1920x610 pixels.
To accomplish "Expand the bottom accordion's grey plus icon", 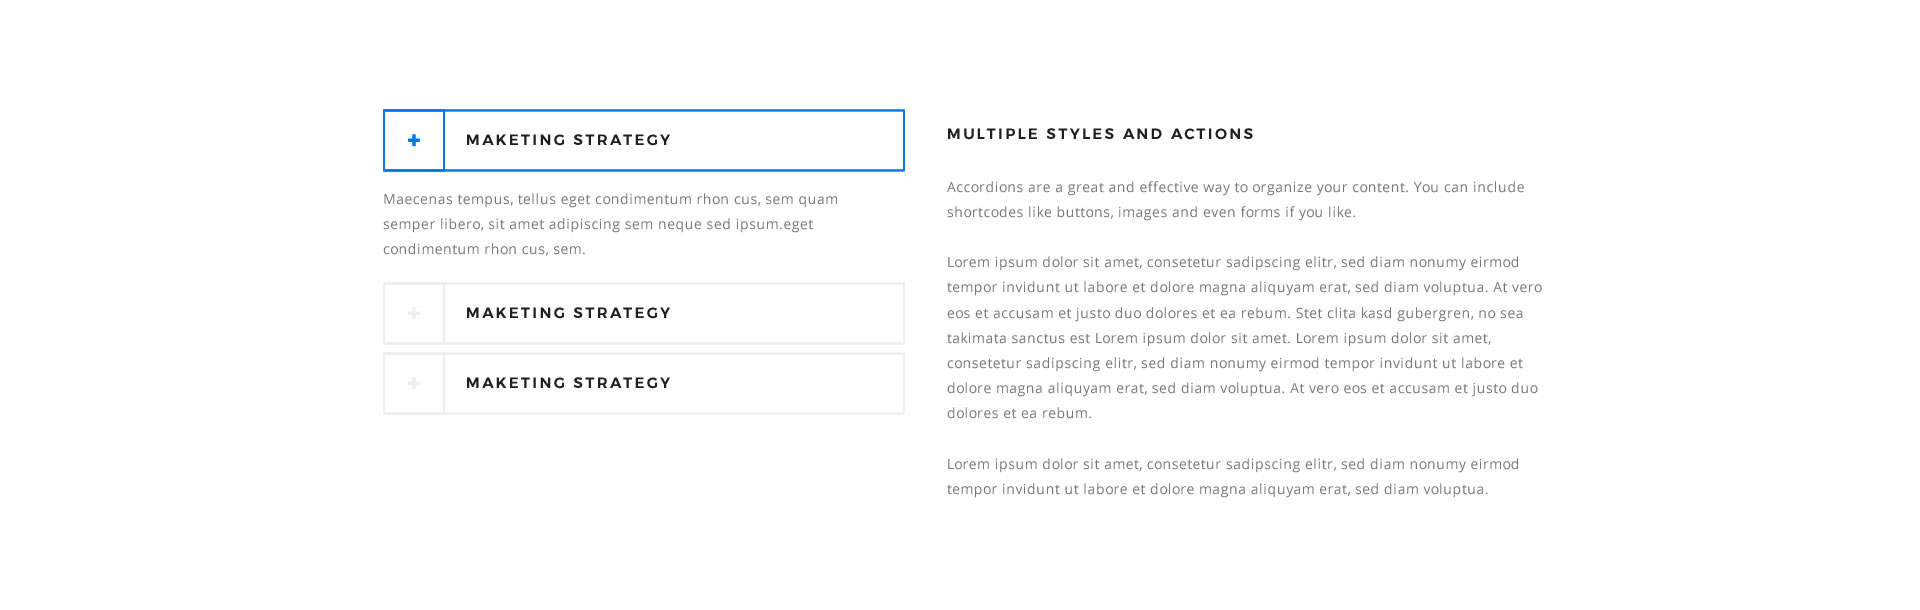I will [x=414, y=383].
